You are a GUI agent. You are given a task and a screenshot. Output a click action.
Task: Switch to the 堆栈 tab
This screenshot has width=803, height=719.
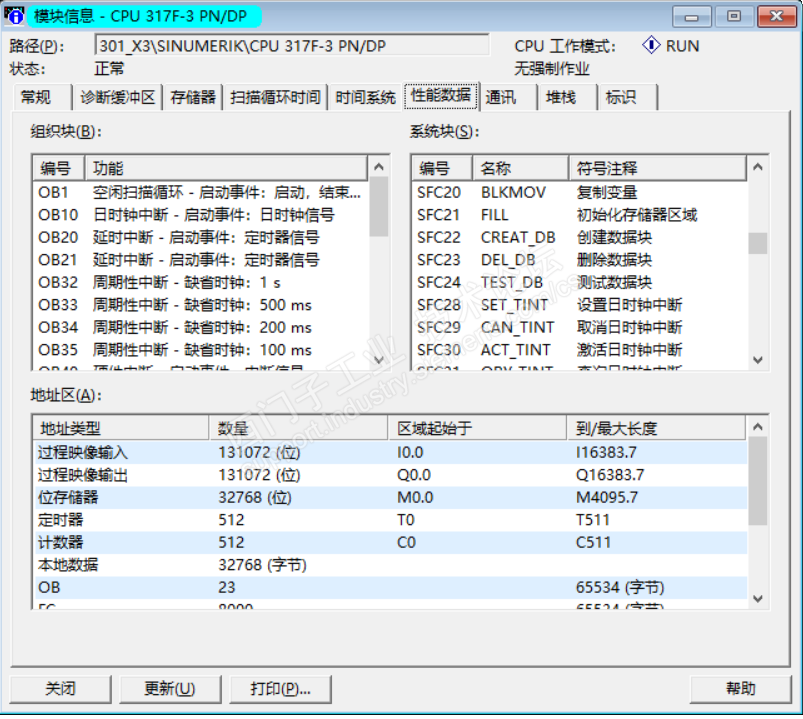568,97
